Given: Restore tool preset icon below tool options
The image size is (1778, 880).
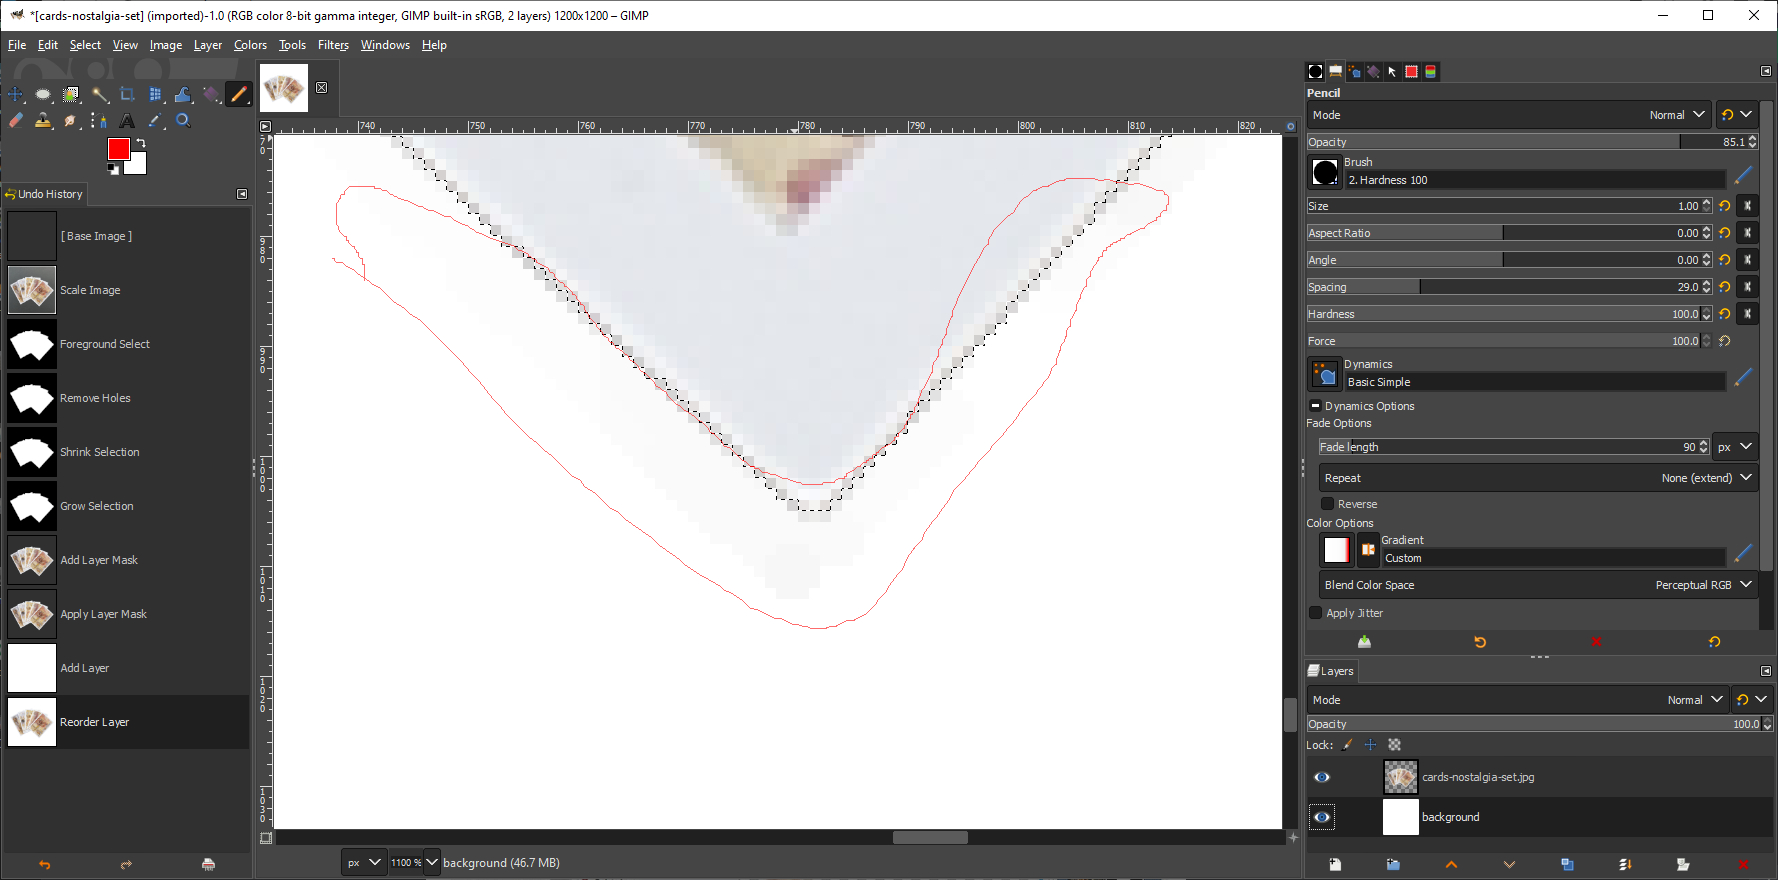Looking at the screenshot, I should pos(1480,642).
